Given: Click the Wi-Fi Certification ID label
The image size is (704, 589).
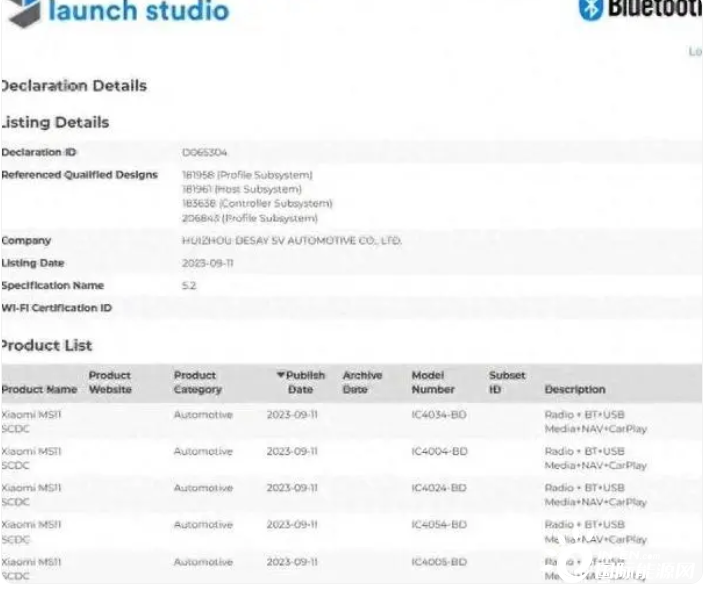Looking at the screenshot, I should point(57,308).
